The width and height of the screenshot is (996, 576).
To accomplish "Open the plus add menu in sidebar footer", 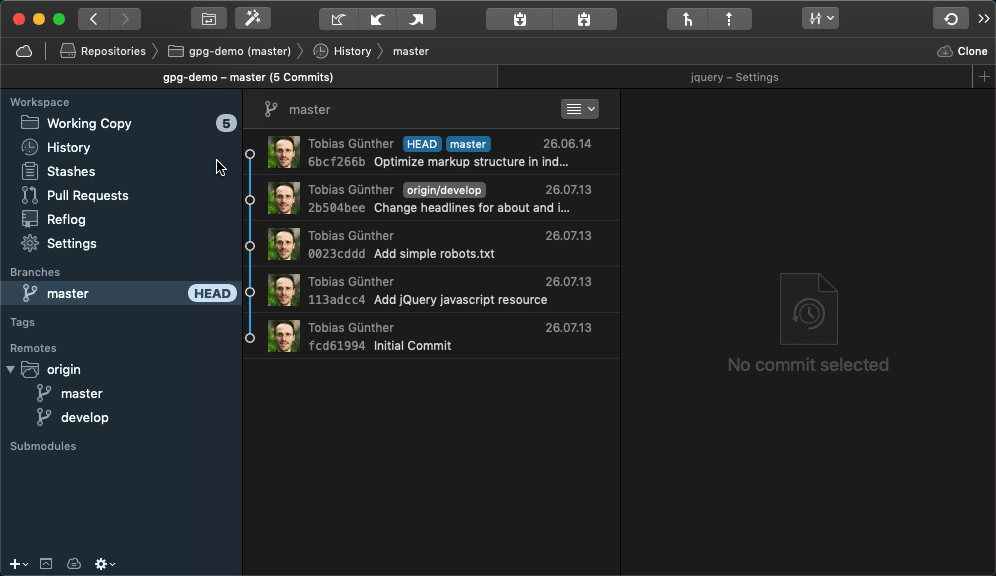I will (18, 564).
